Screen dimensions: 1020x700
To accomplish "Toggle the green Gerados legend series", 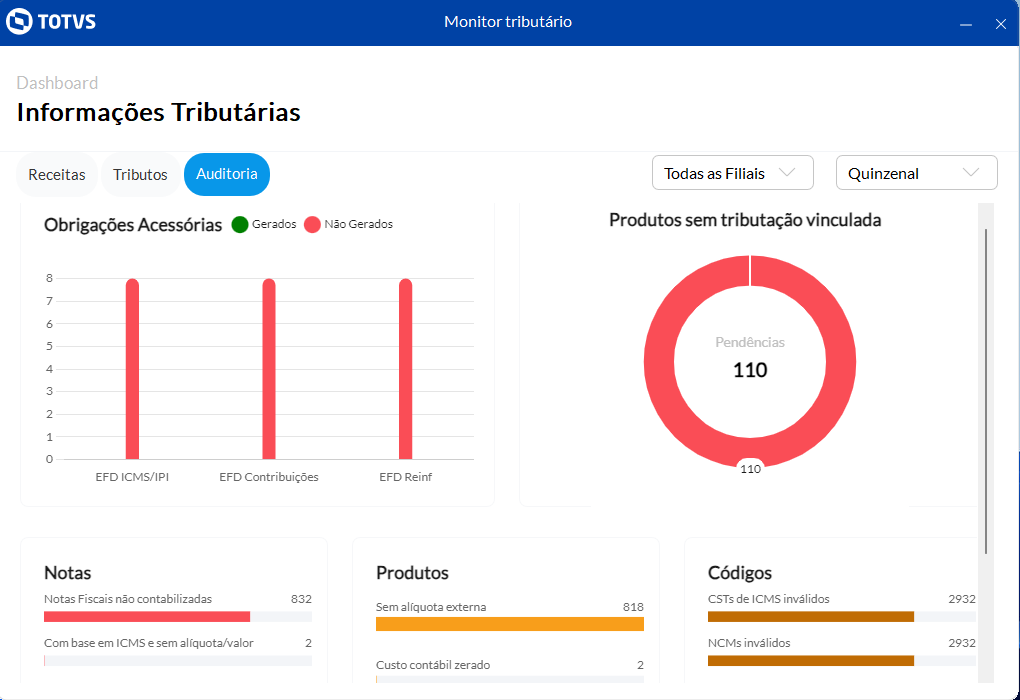I will coord(240,225).
